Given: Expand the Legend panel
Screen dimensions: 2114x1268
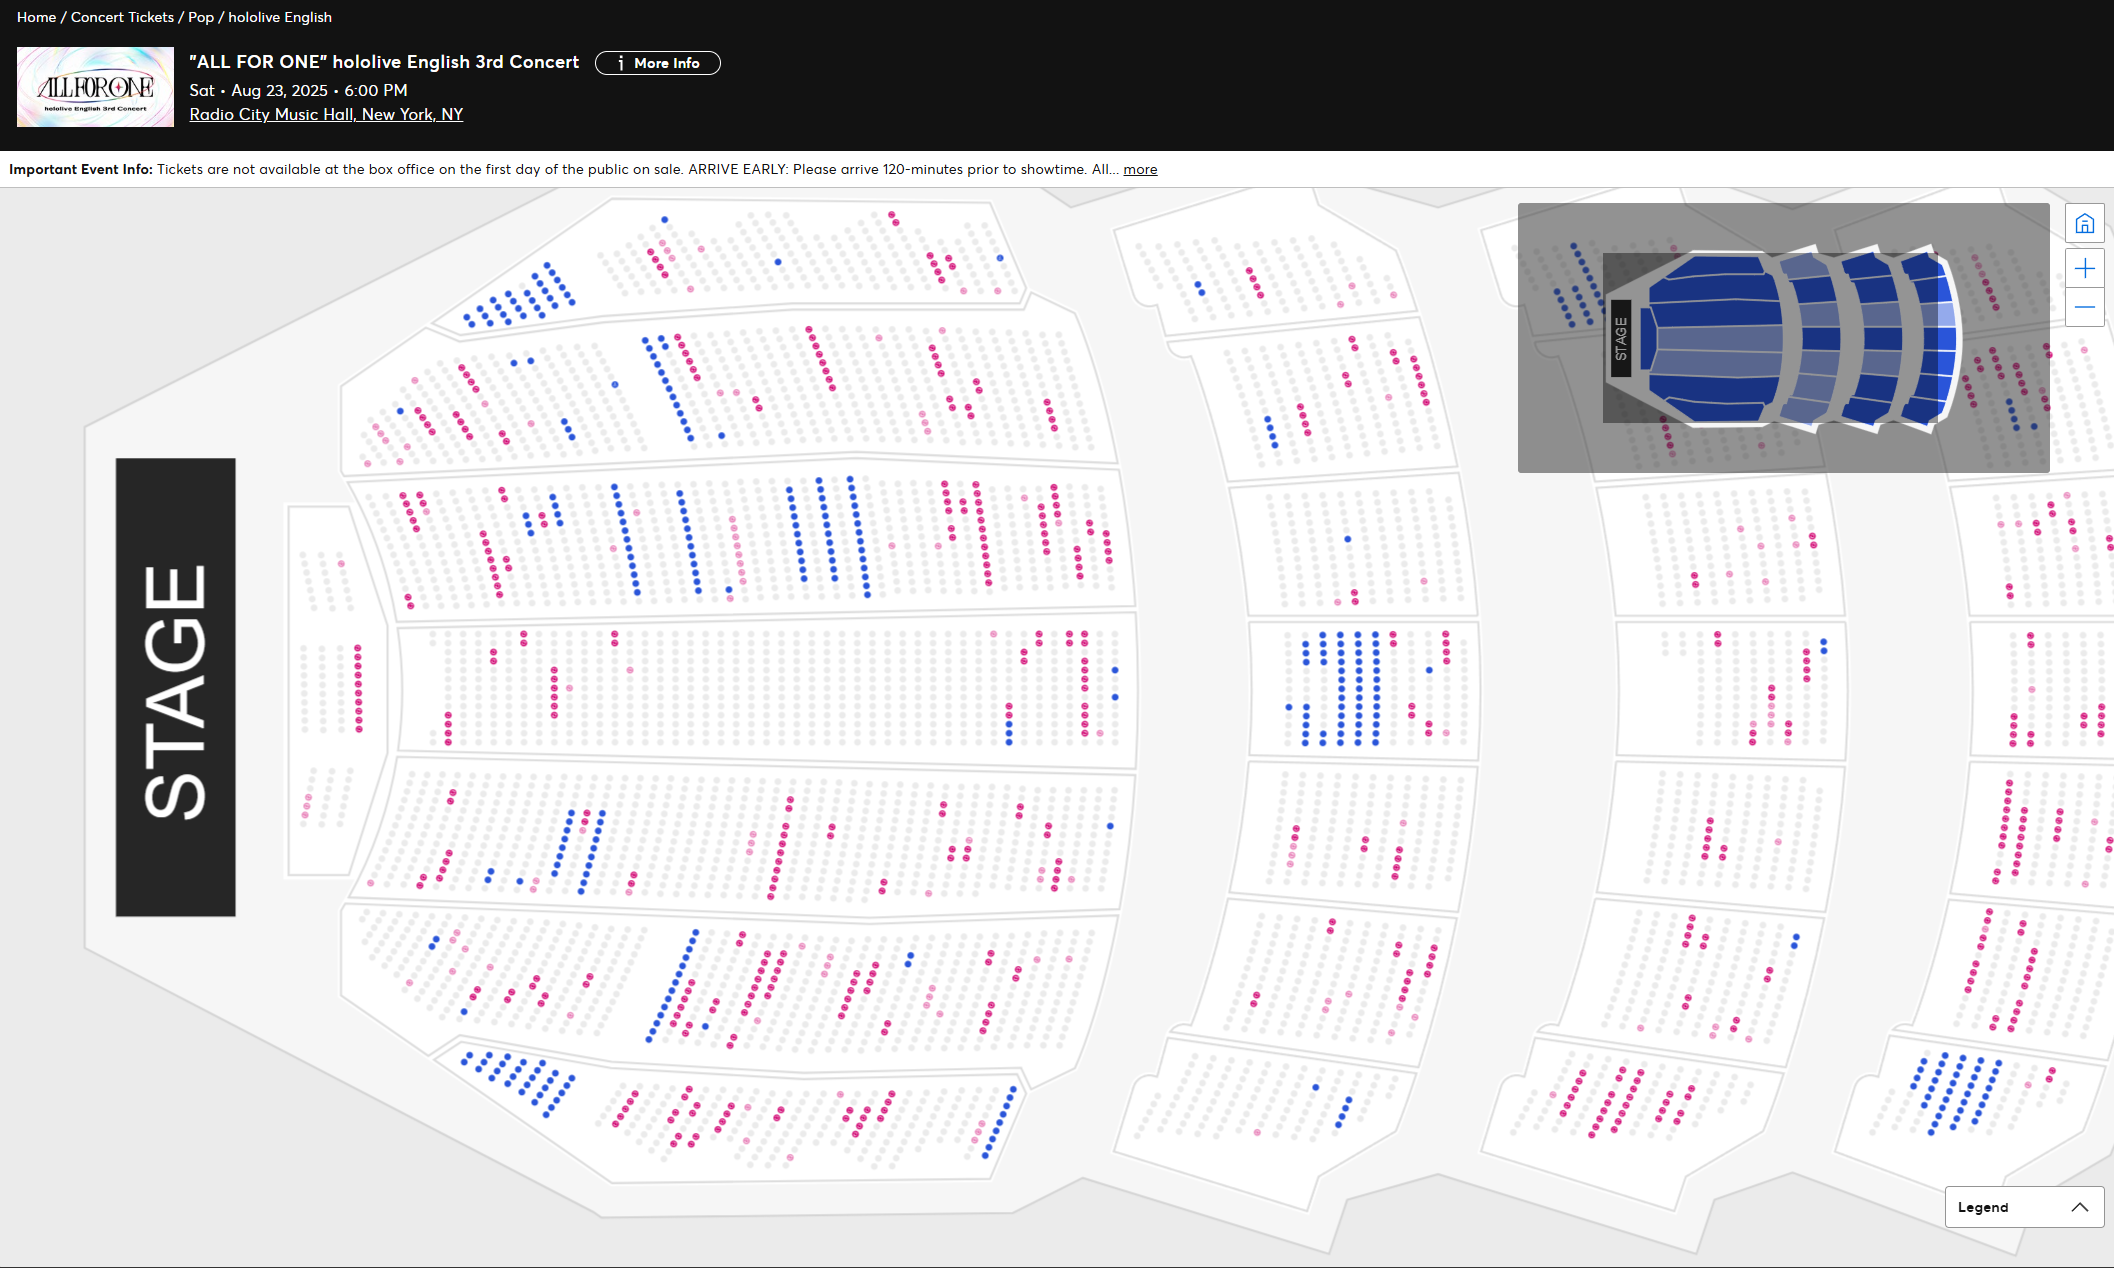Looking at the screenshot, I should [2024, 1207].
